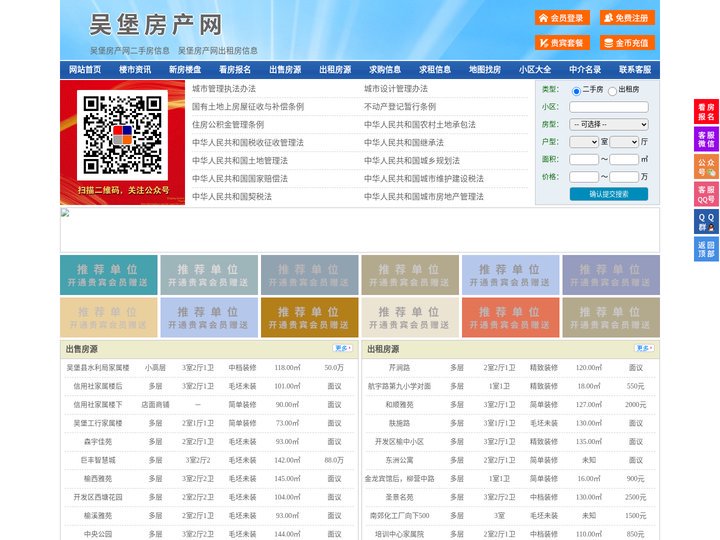Open the 中华人民共和国契税法 link
Screen dimensions: 720x540
click(x=232, y=197)
